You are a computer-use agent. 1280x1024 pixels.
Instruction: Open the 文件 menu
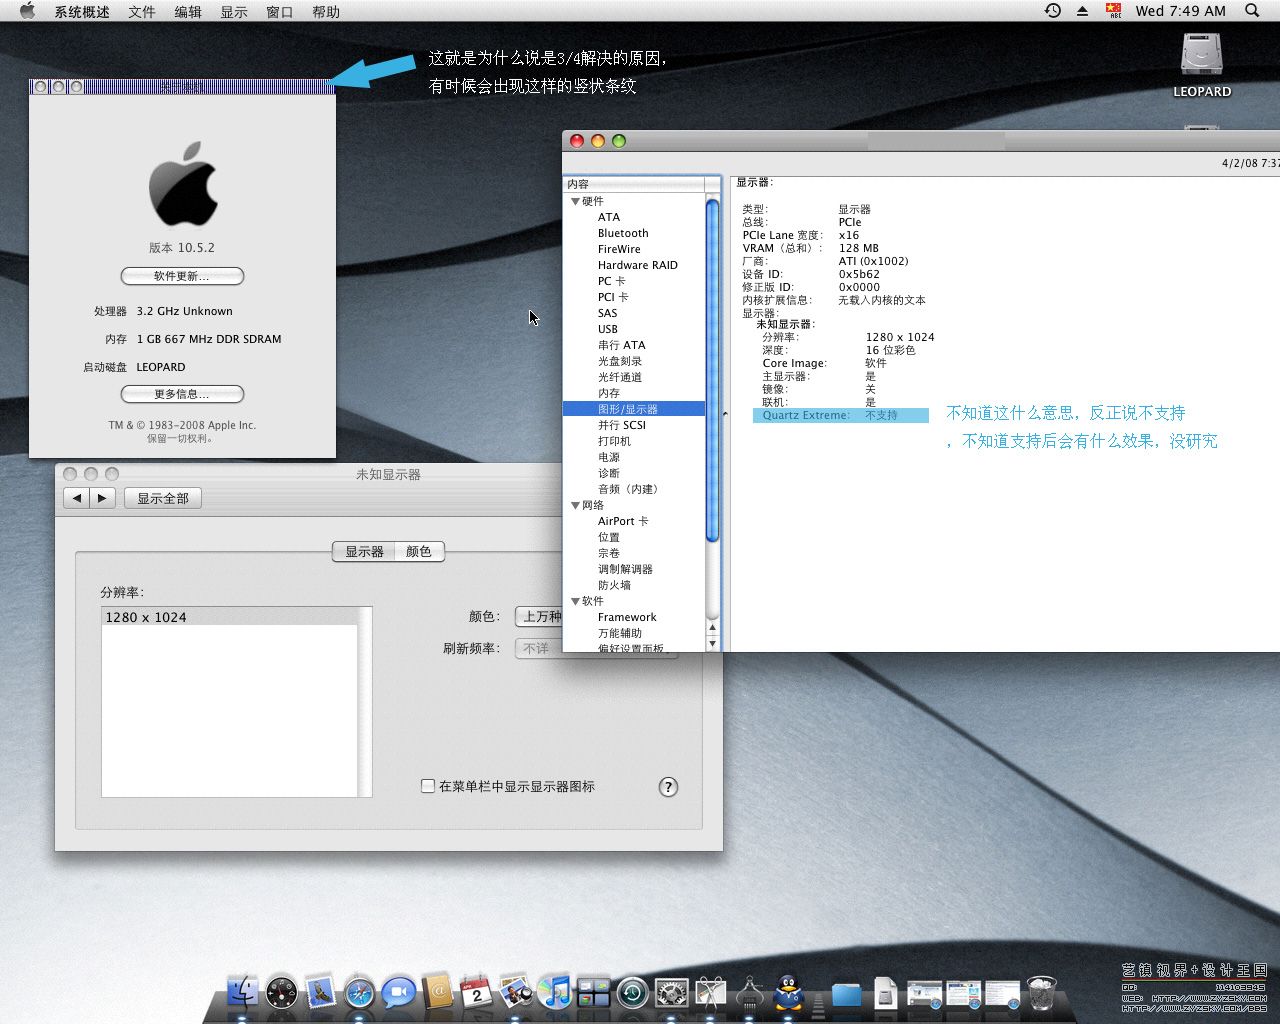(x=142, y=11)
